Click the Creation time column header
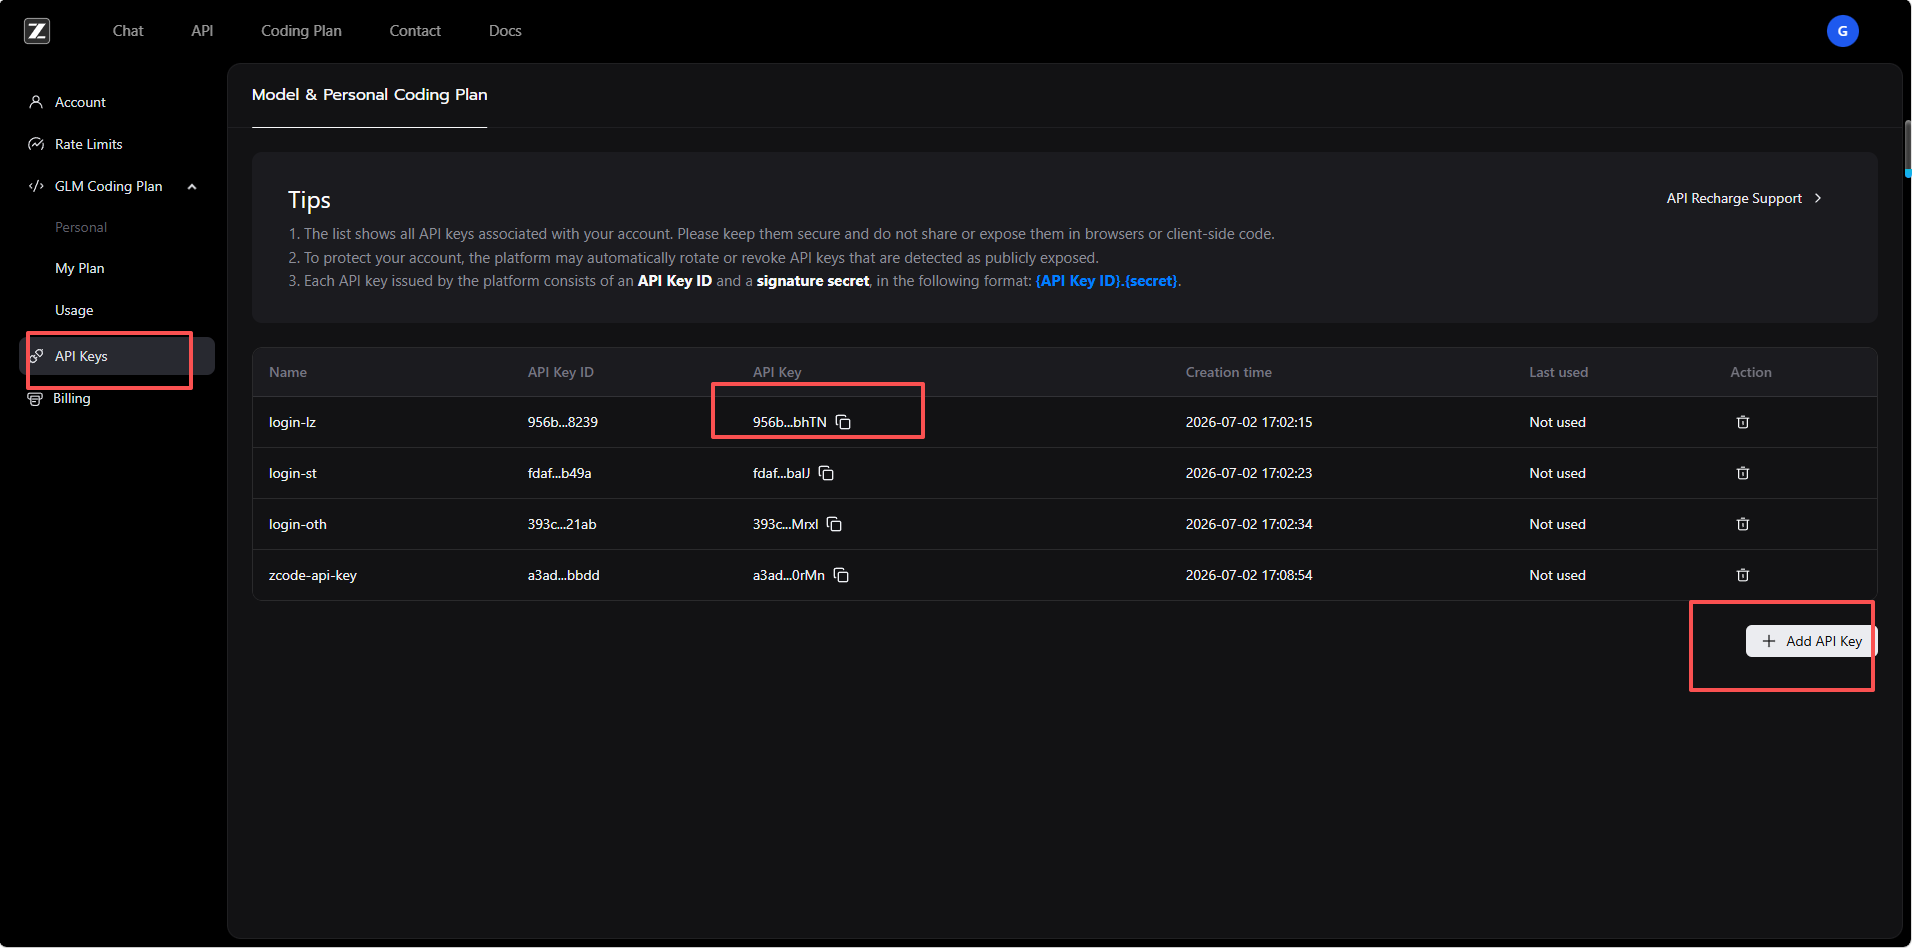 (1229, 372)
